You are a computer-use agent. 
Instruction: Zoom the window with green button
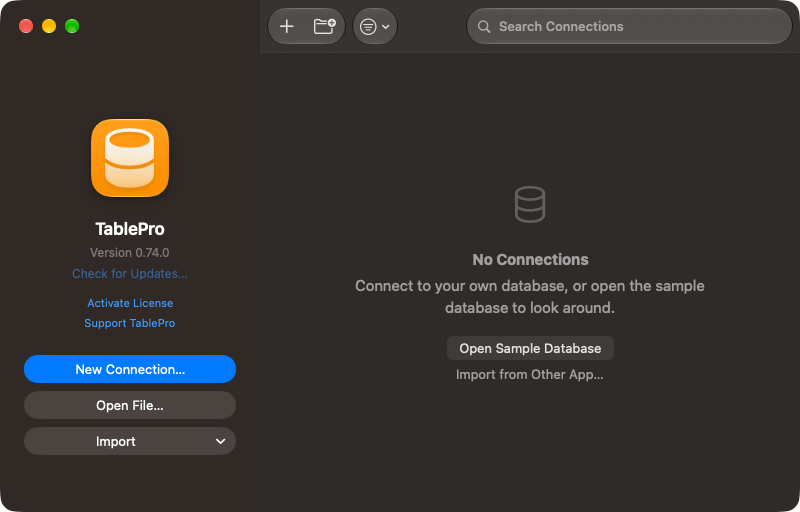coord(72,26)
